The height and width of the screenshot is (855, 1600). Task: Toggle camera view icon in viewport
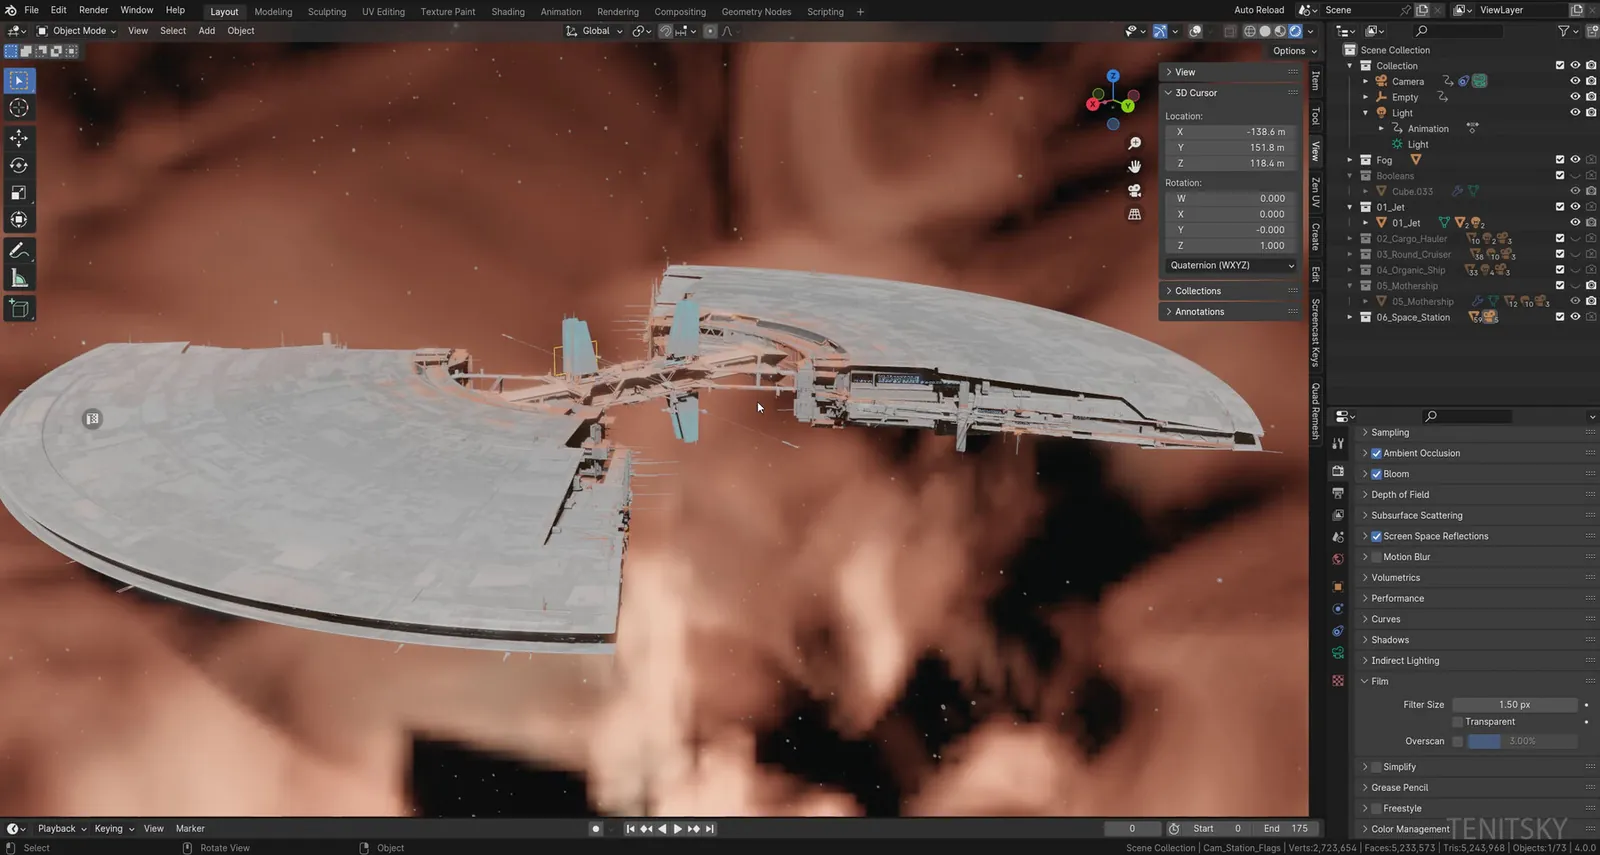[x=1134, y=190]
